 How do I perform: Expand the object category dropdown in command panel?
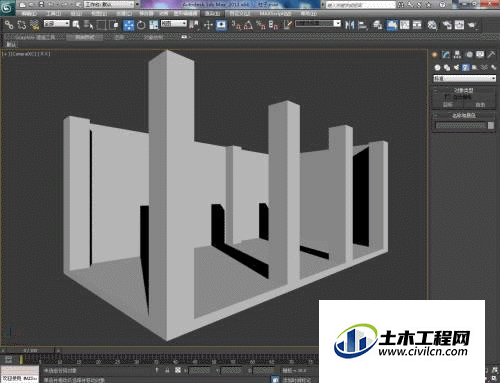[x=464, y=78]
